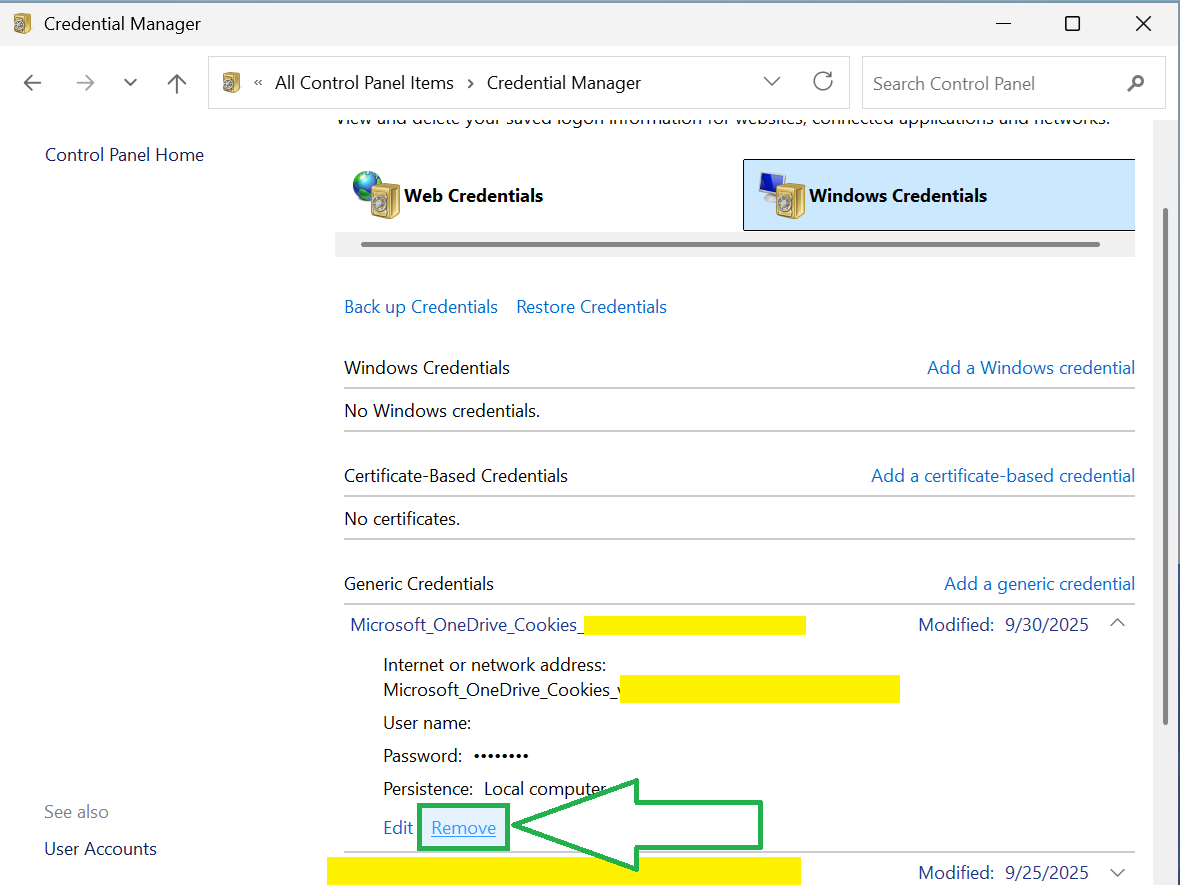
Task: Close the Credential Manager window
Action: coord(1143,23)
